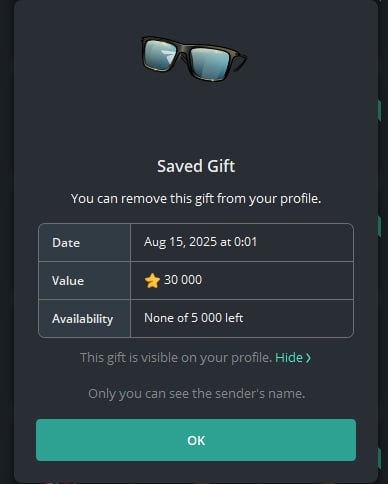Click the chevron beside Hide
The image size is (388, 484).
(x=308, y=358)
